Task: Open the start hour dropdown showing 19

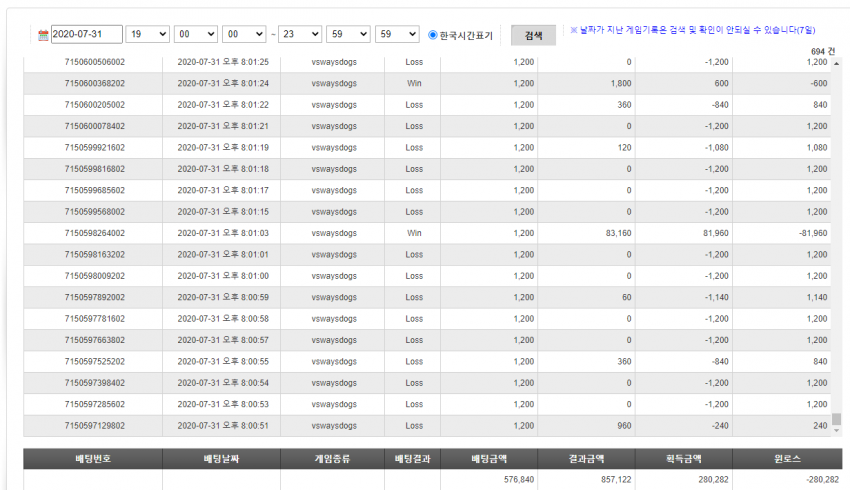Action: [147, 34]
